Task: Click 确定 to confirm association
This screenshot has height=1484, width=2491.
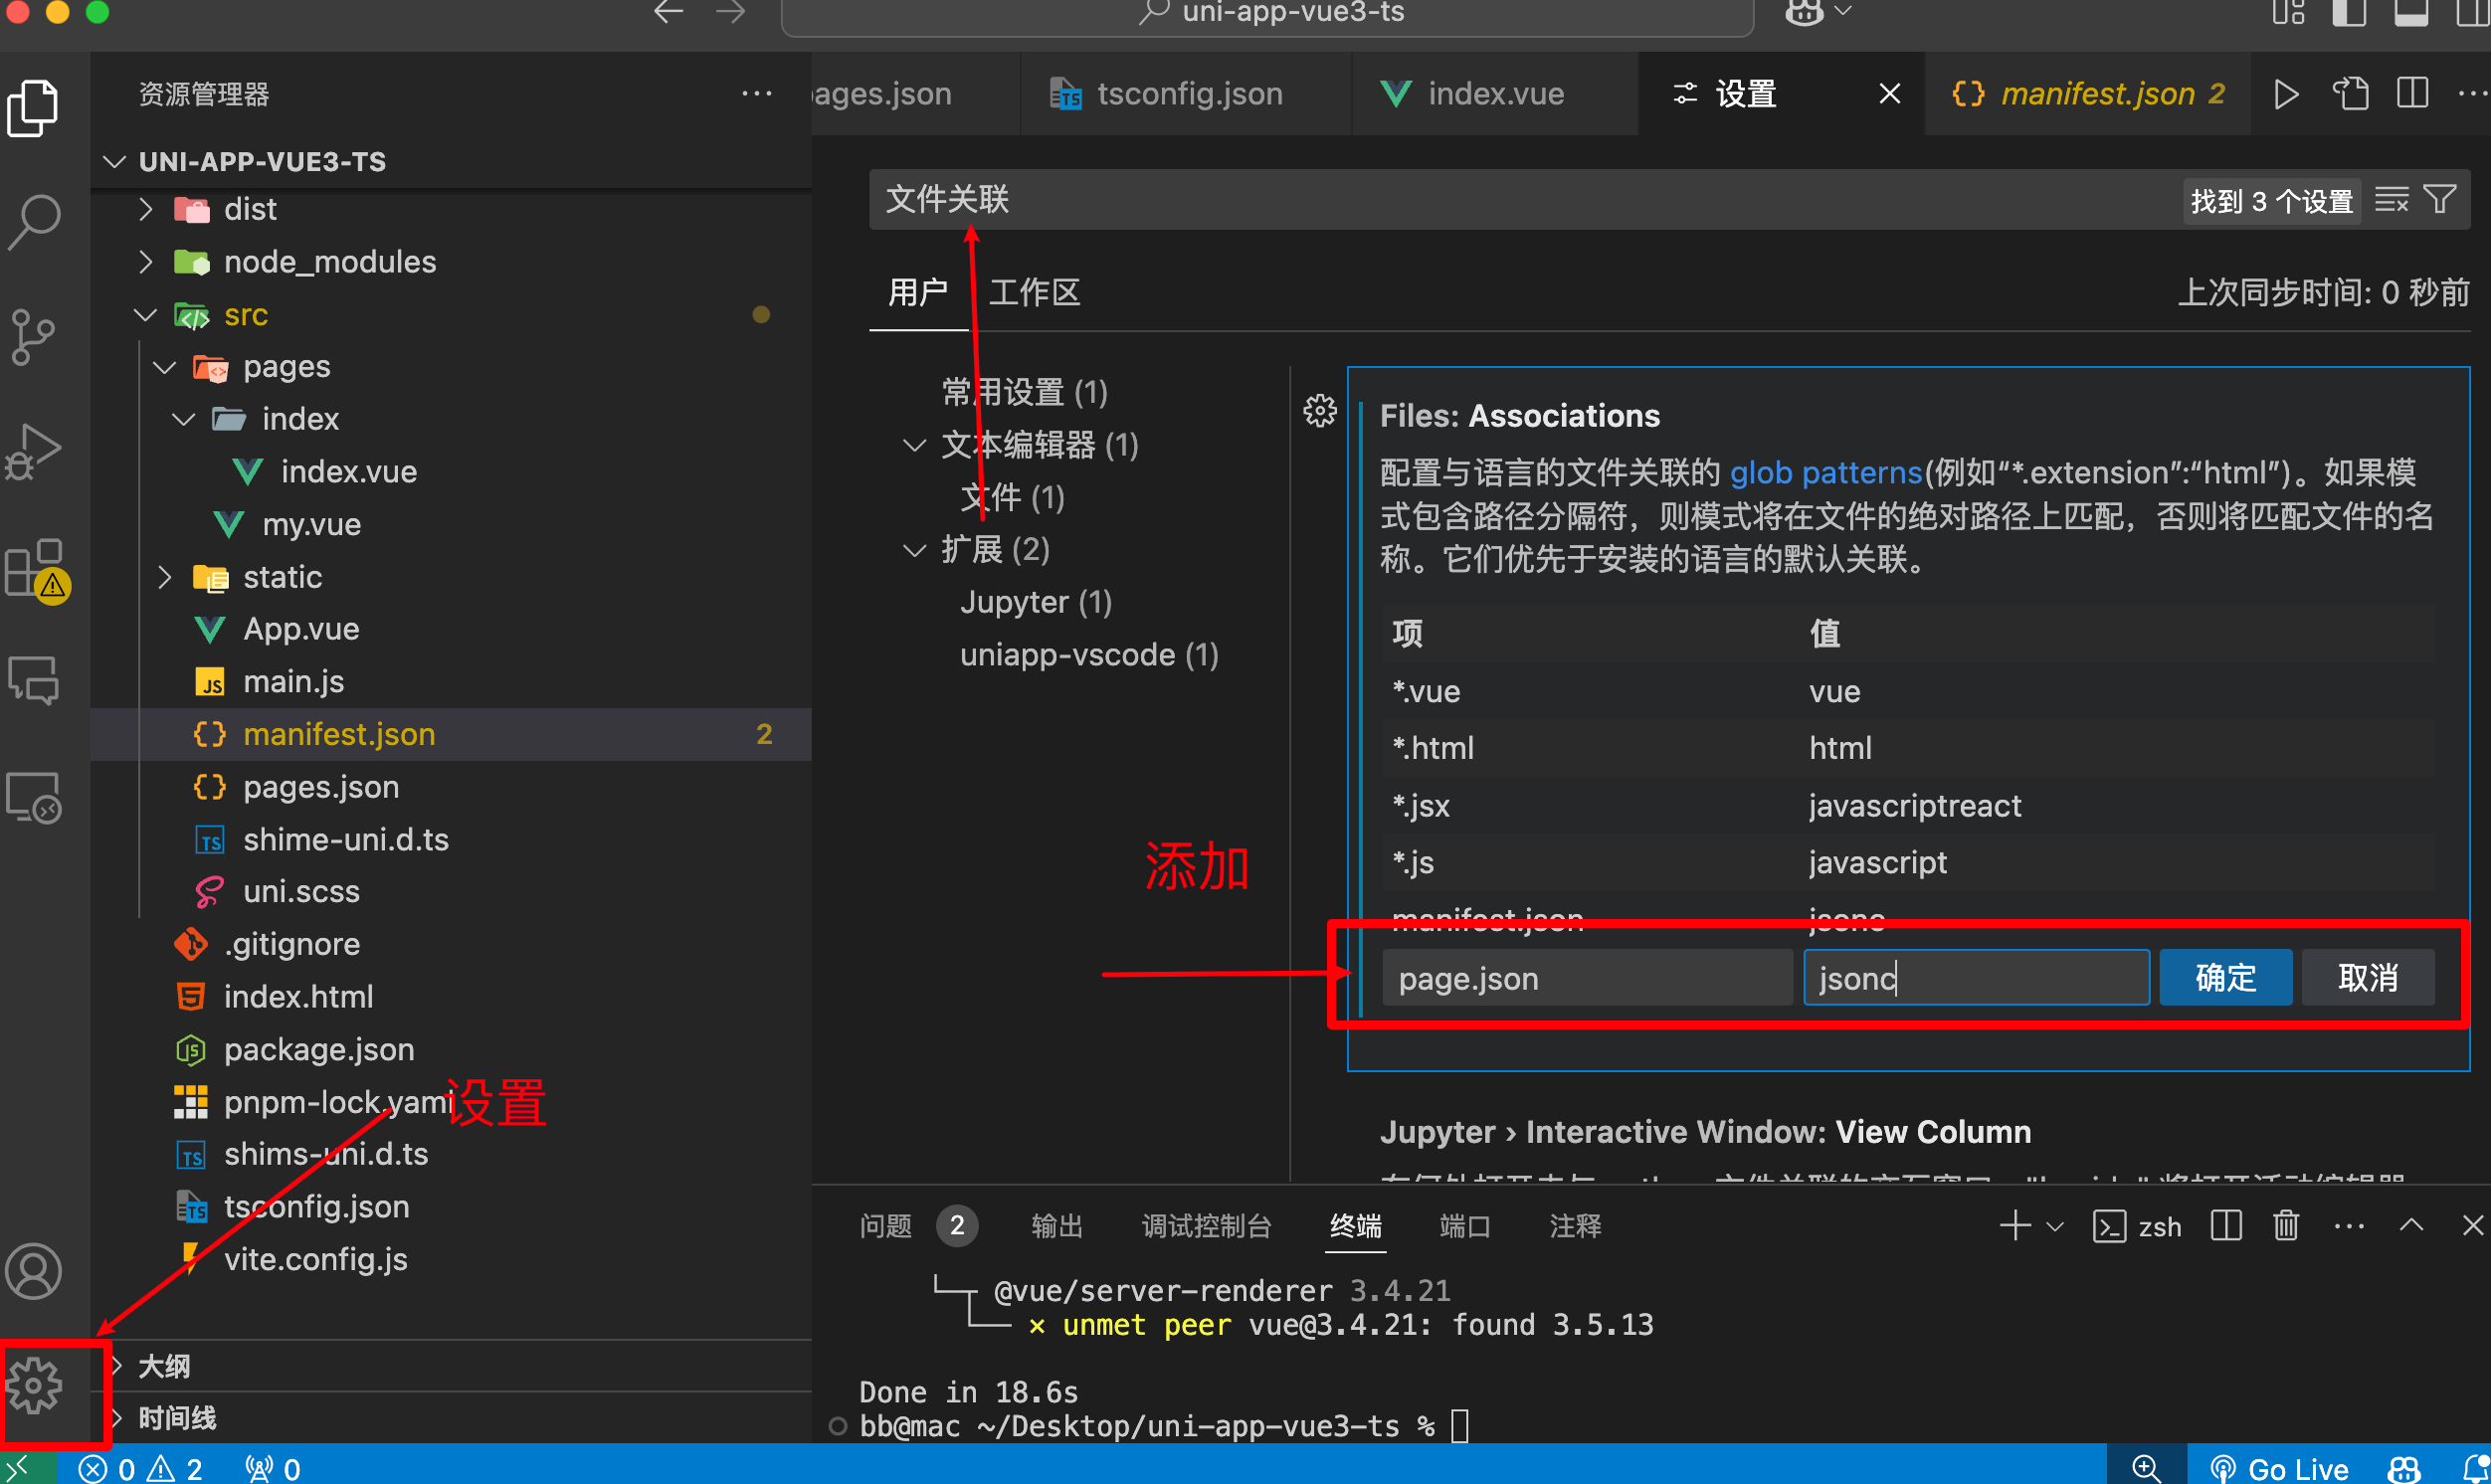Action: coord(2225,977)
